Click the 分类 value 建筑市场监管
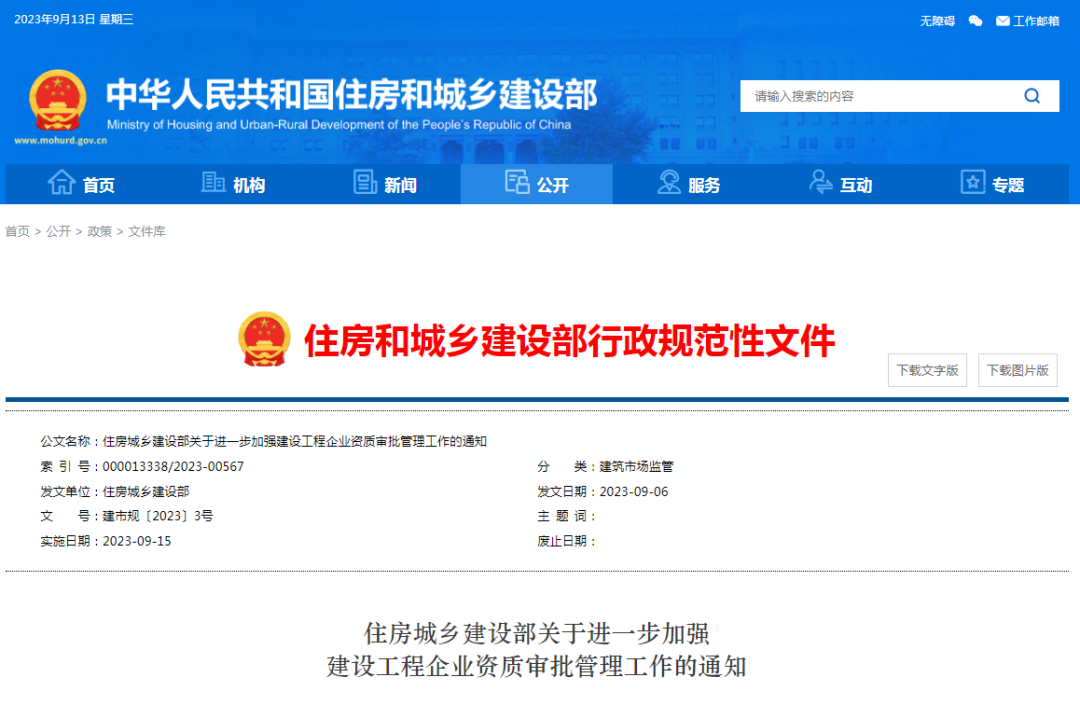Screen dimensions: 1080x705 (x=636, y=467)
